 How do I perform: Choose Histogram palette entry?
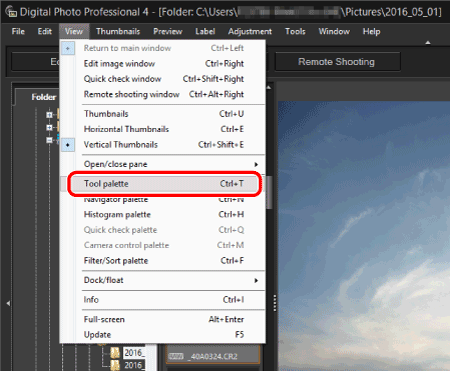[163, 214]
